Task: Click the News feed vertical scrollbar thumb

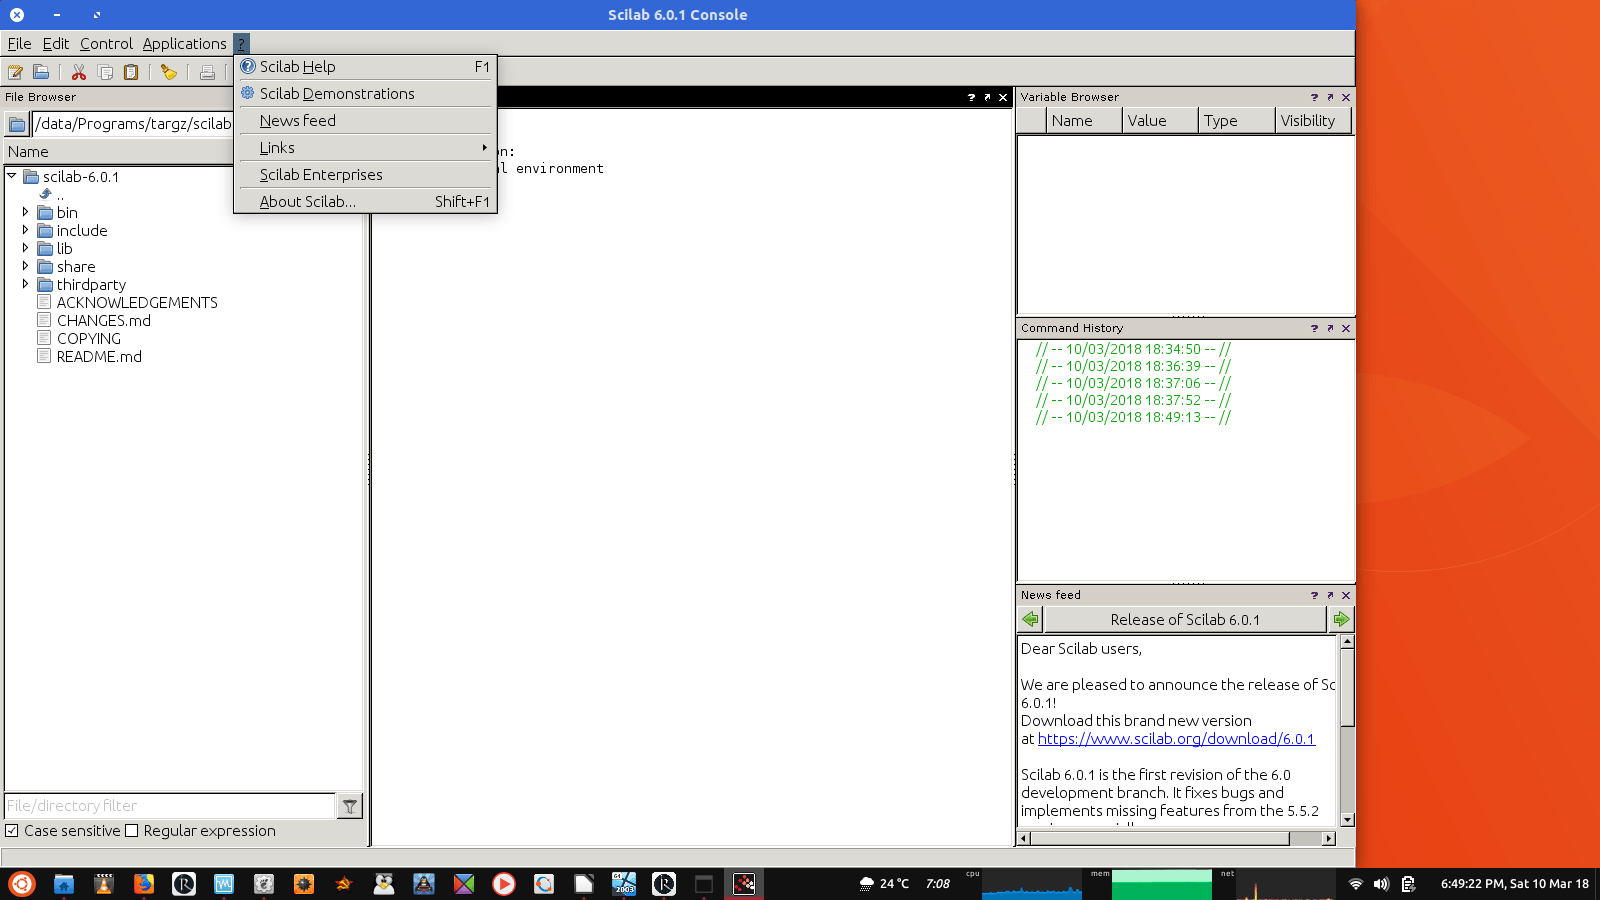Action: click(1347, 687)
